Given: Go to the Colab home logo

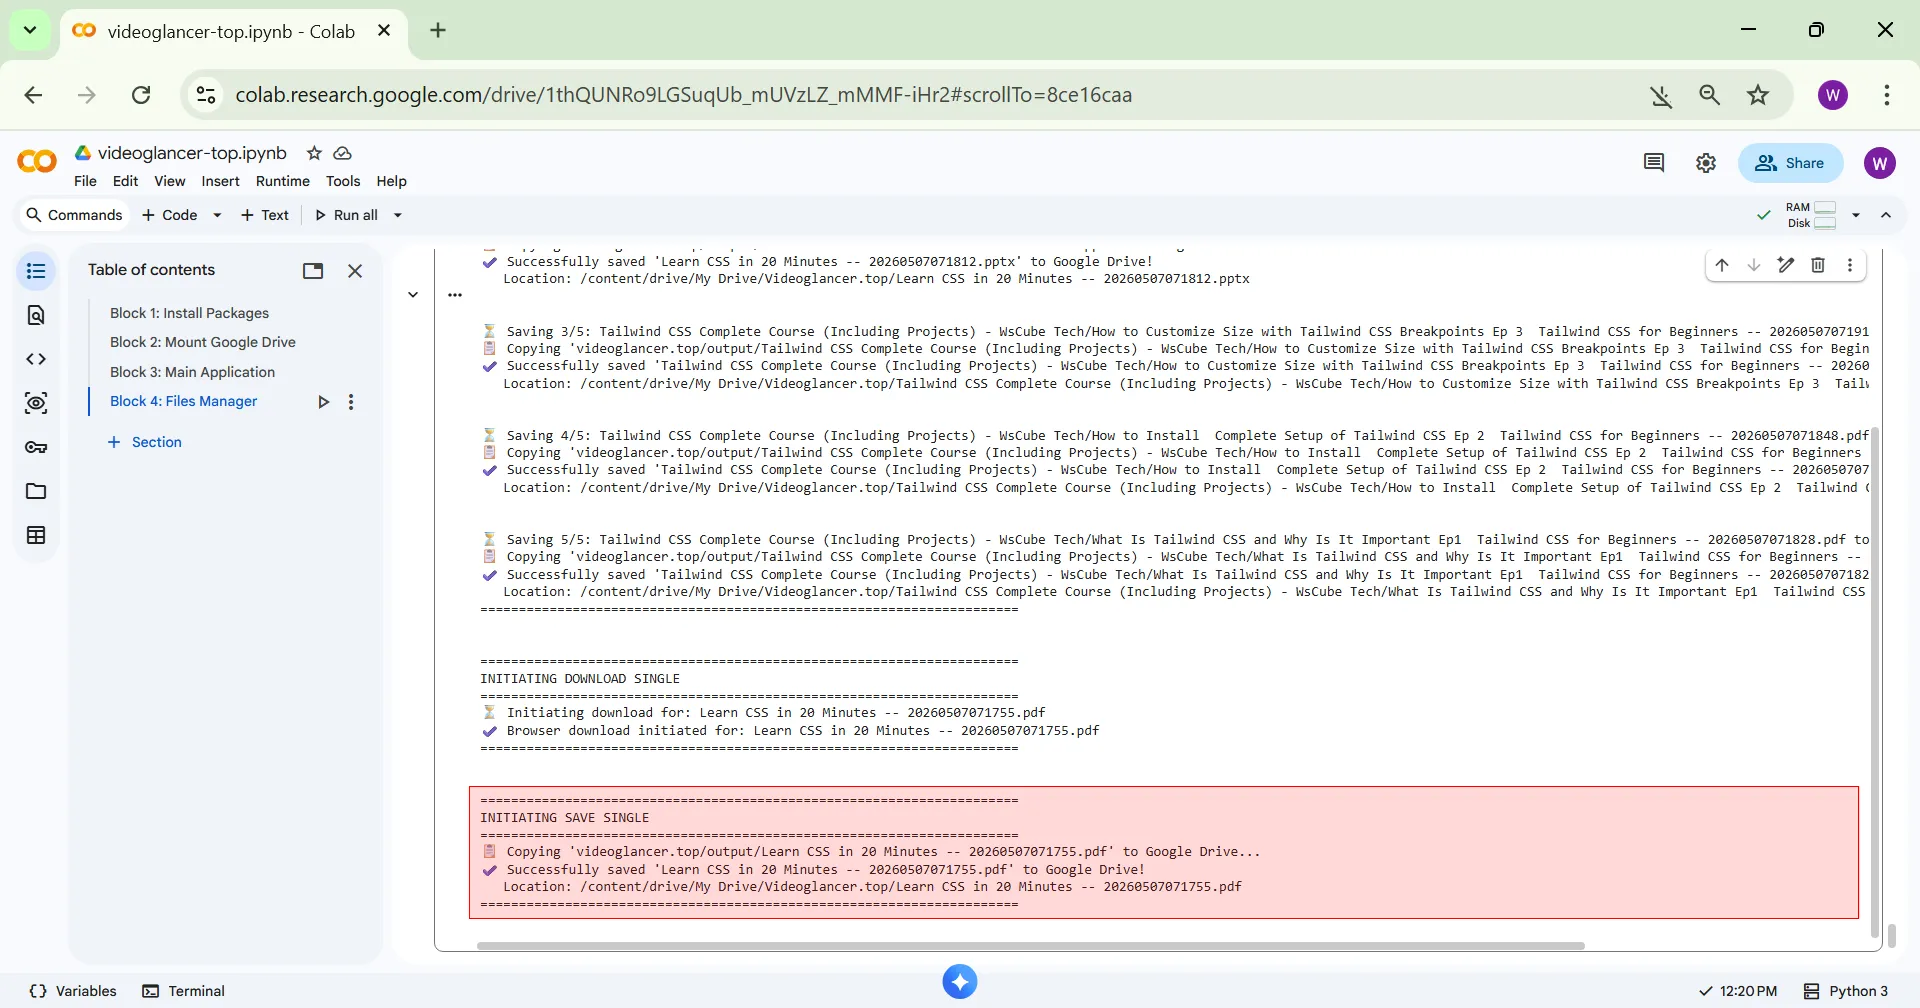Looking at the screenshot, I should coord(37,162).
